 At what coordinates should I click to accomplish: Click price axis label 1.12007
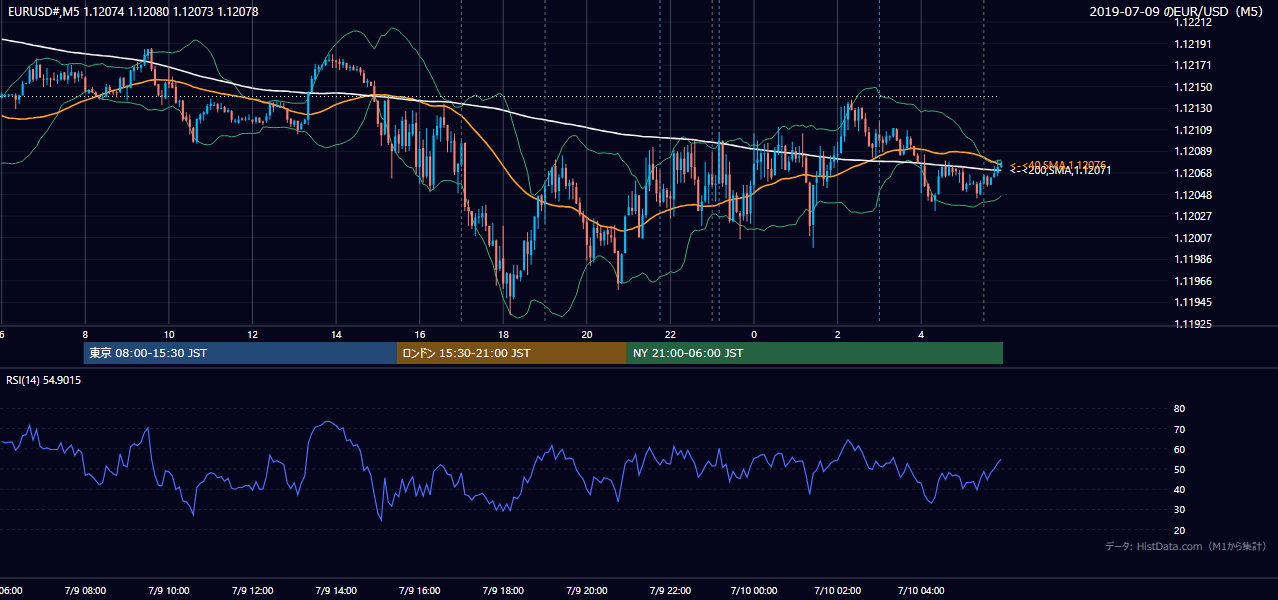click(1194, 238)
